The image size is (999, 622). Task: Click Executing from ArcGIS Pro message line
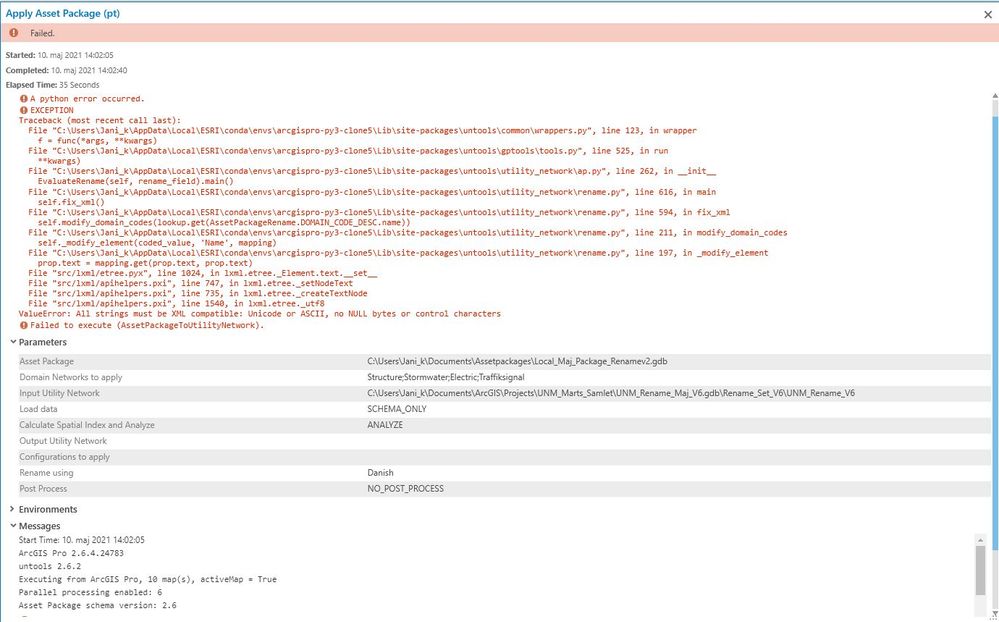click(147, 579)
